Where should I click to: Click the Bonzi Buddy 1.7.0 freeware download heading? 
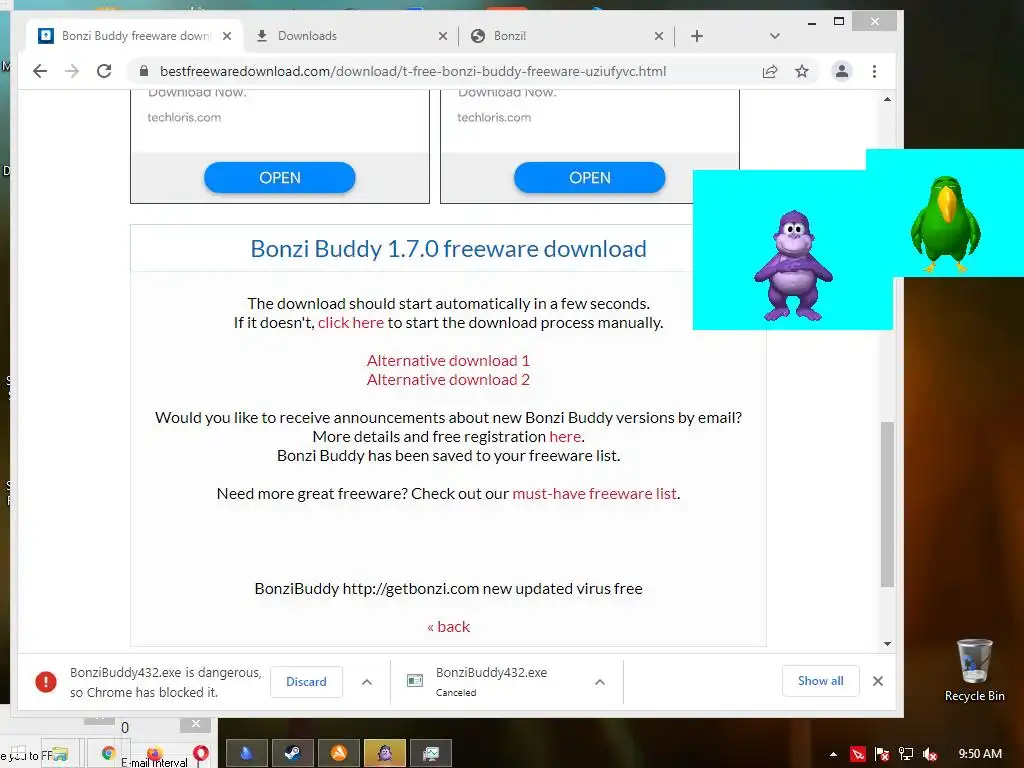pyautogui.click(x=449, y=248)
